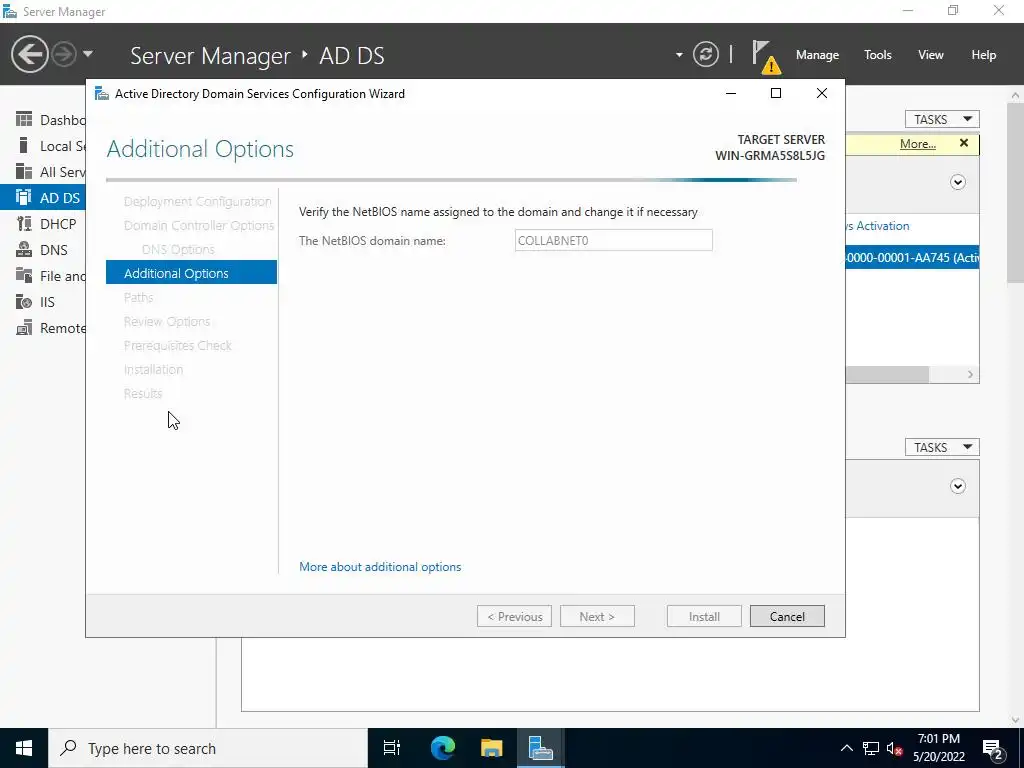Select the IIS icon in sidebar
This screenshot has height=768, width=1024.
click(x=24, y=302)
